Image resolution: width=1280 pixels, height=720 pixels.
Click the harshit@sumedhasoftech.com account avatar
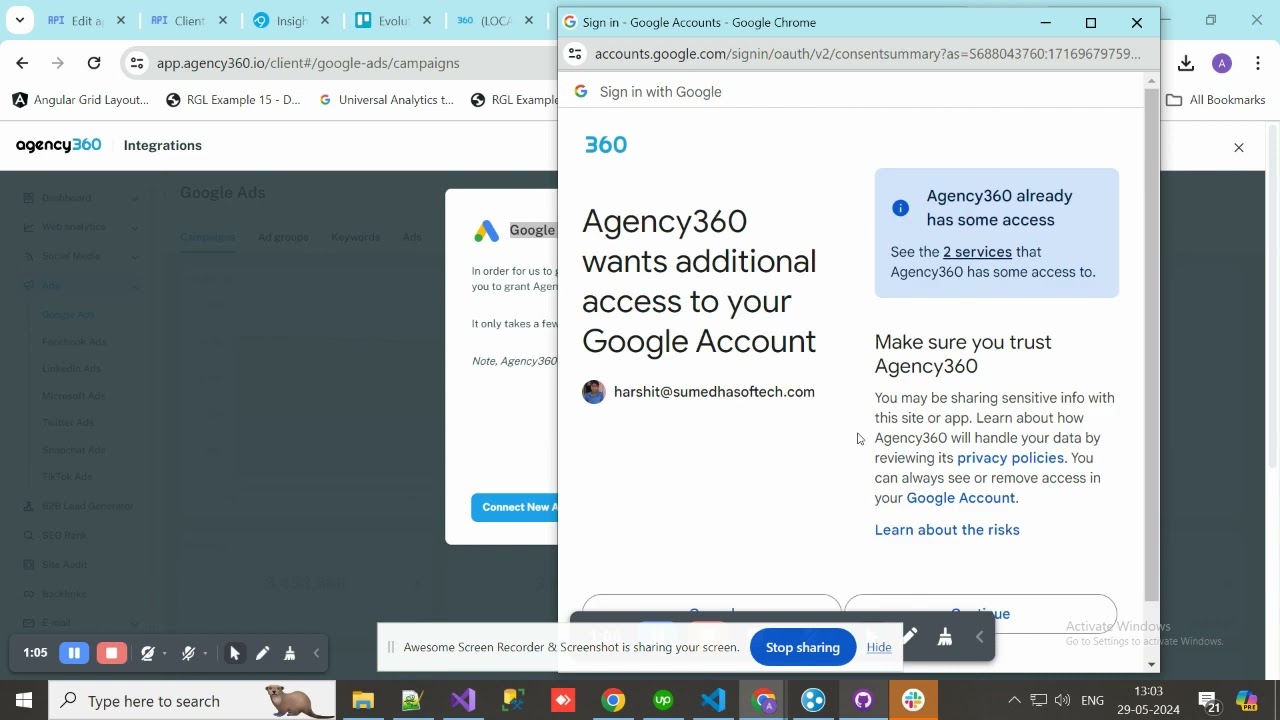(594, 392)
